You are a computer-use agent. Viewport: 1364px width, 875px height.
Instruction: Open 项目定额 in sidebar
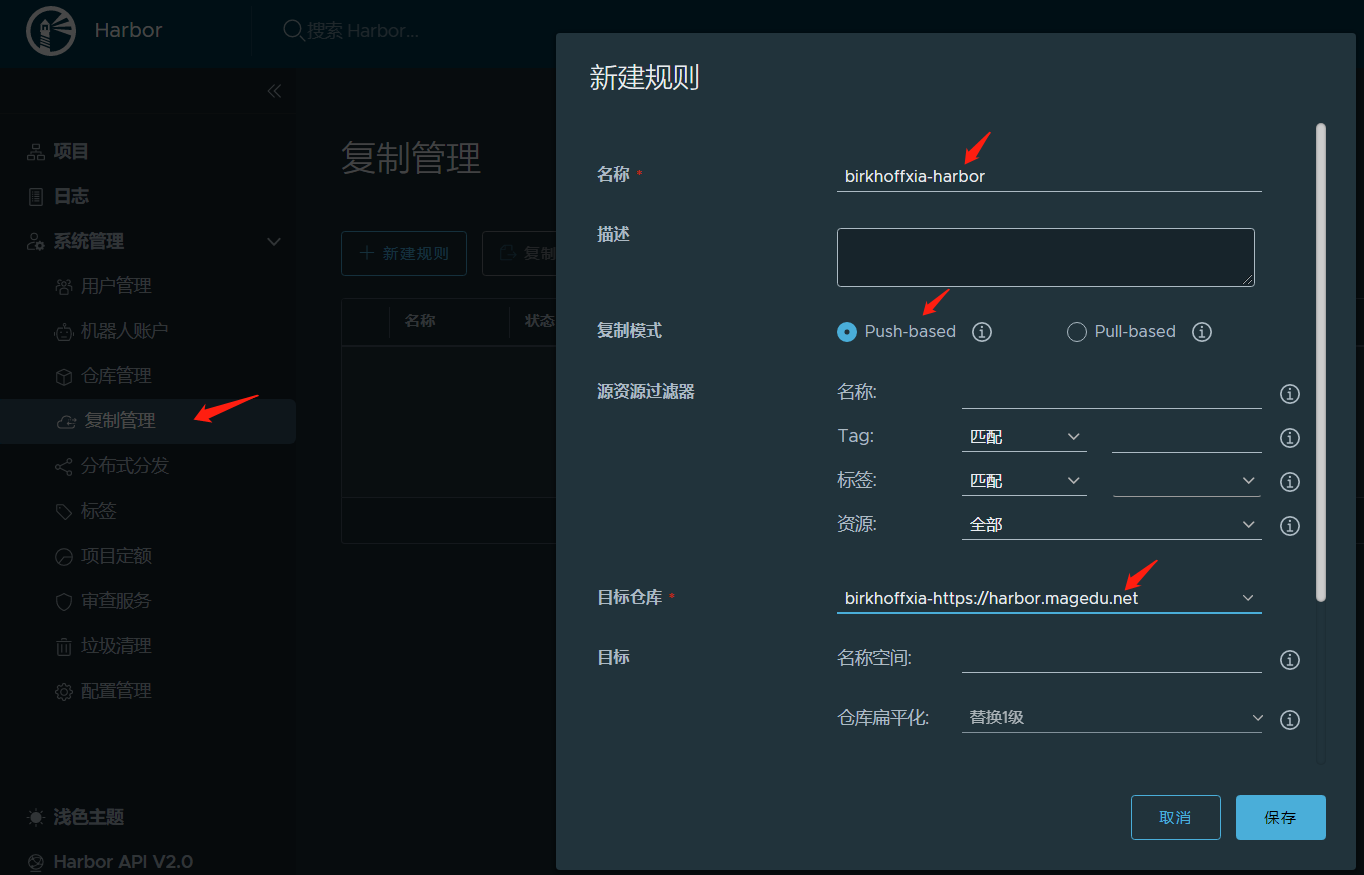[x=116, y=556]
